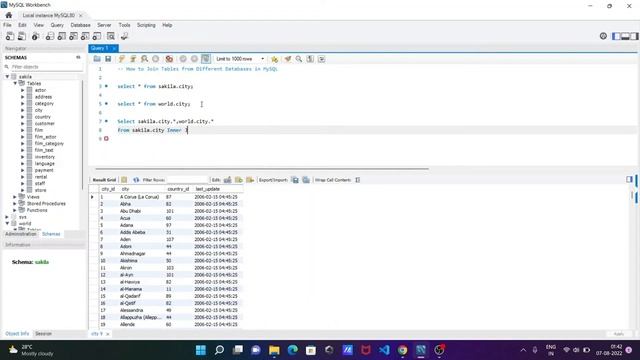
Task: Toggle word wrapping in the editor
Action: pos(322,59)
